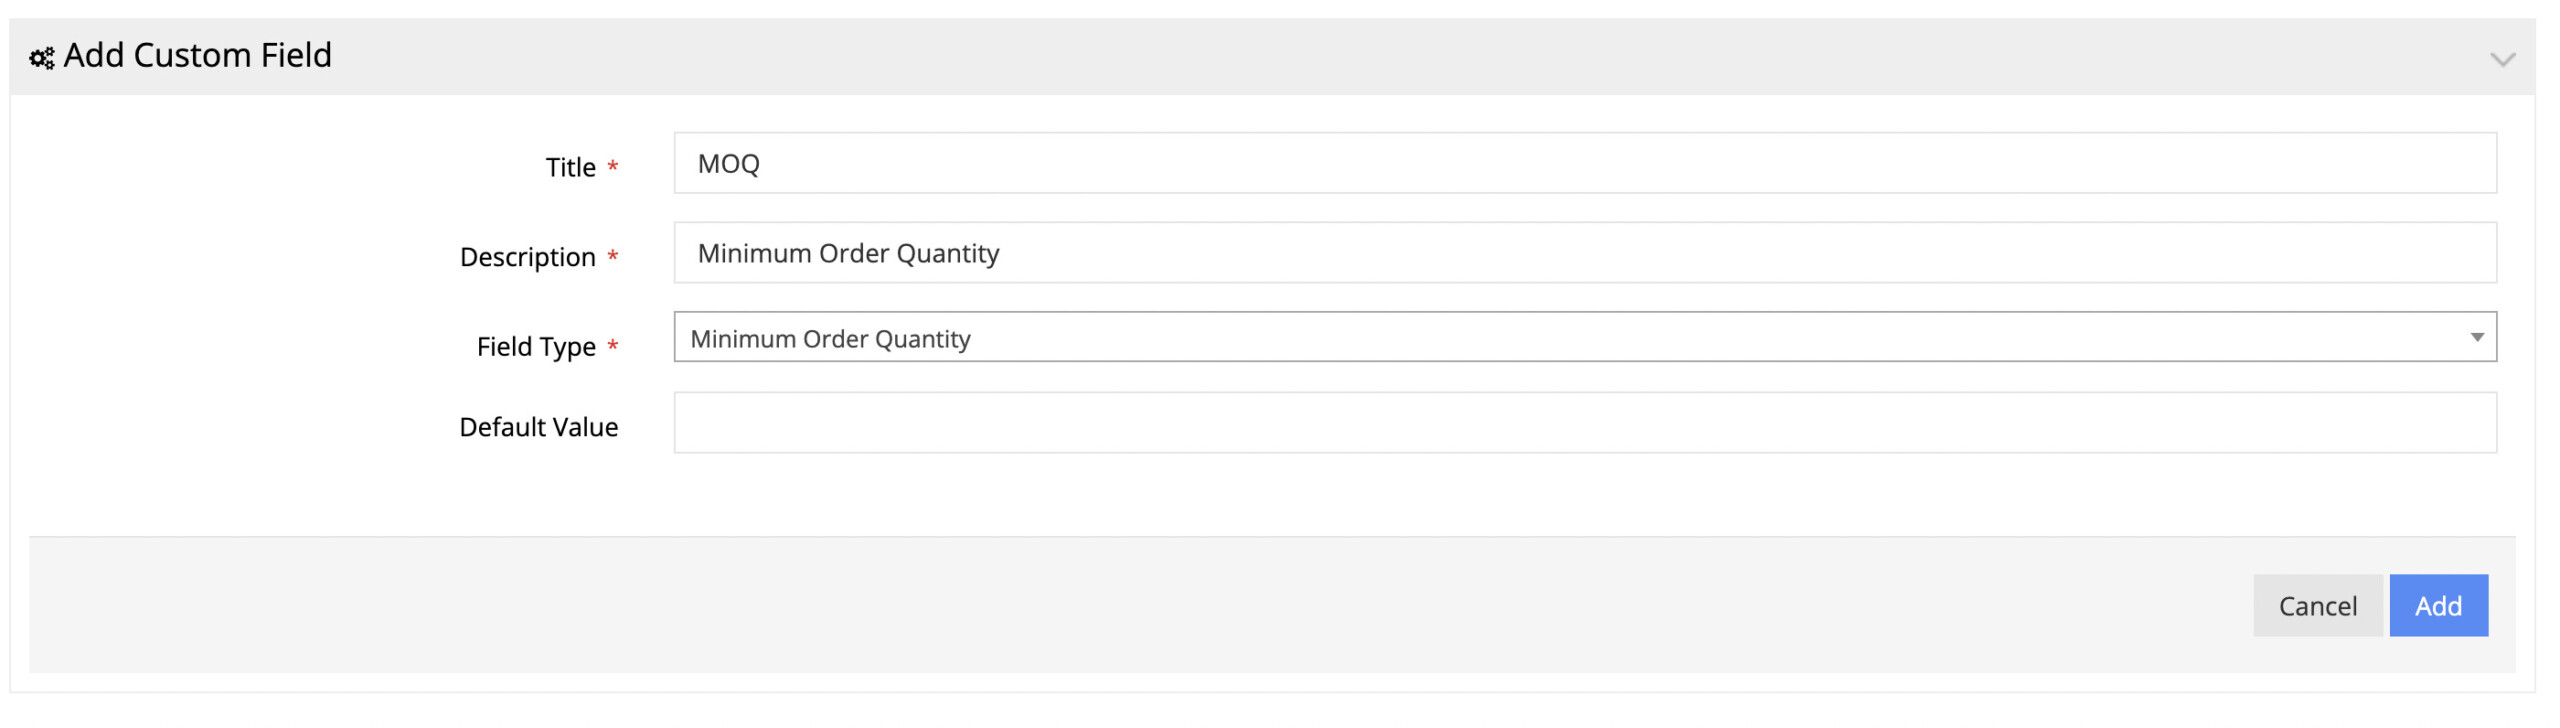Cancel adding the custom field

pos(2317,606)
